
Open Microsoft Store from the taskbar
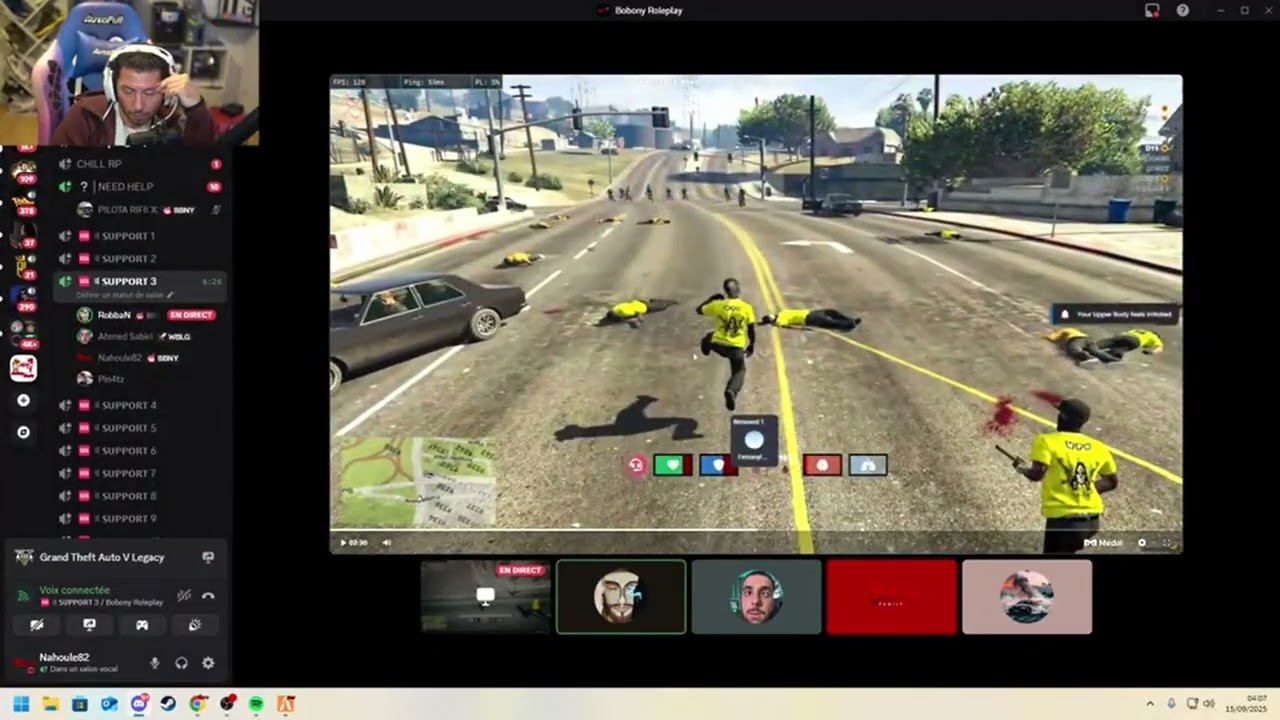click(x=80, y=704)
